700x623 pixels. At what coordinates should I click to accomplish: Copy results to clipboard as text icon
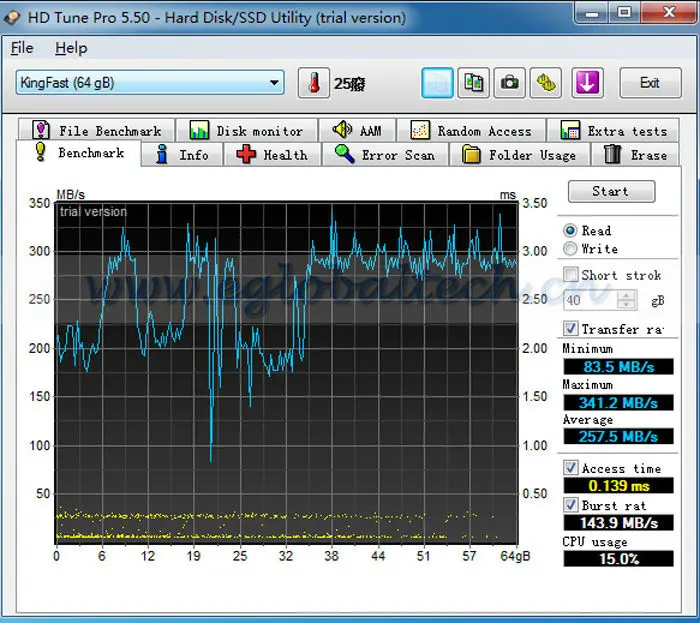click(436, 83)
